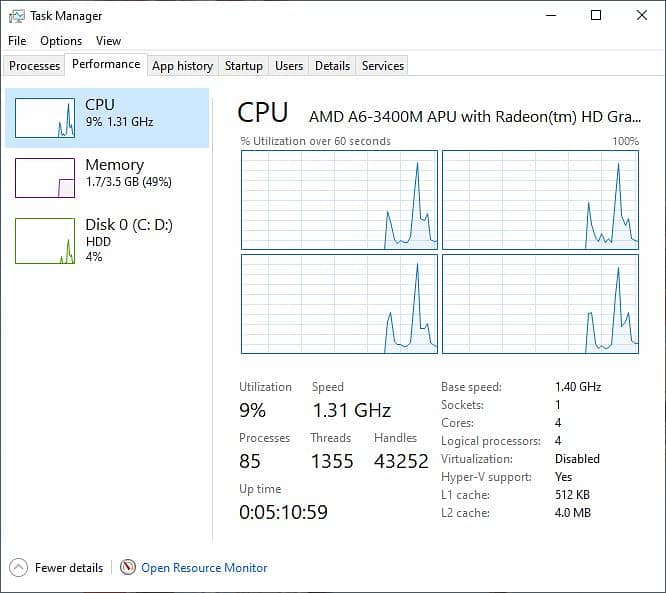The width and height of the screenshot is (666, 593).
Task: Click the Disk 0 (C: D:) label
Action: click(x=129, y=224)
